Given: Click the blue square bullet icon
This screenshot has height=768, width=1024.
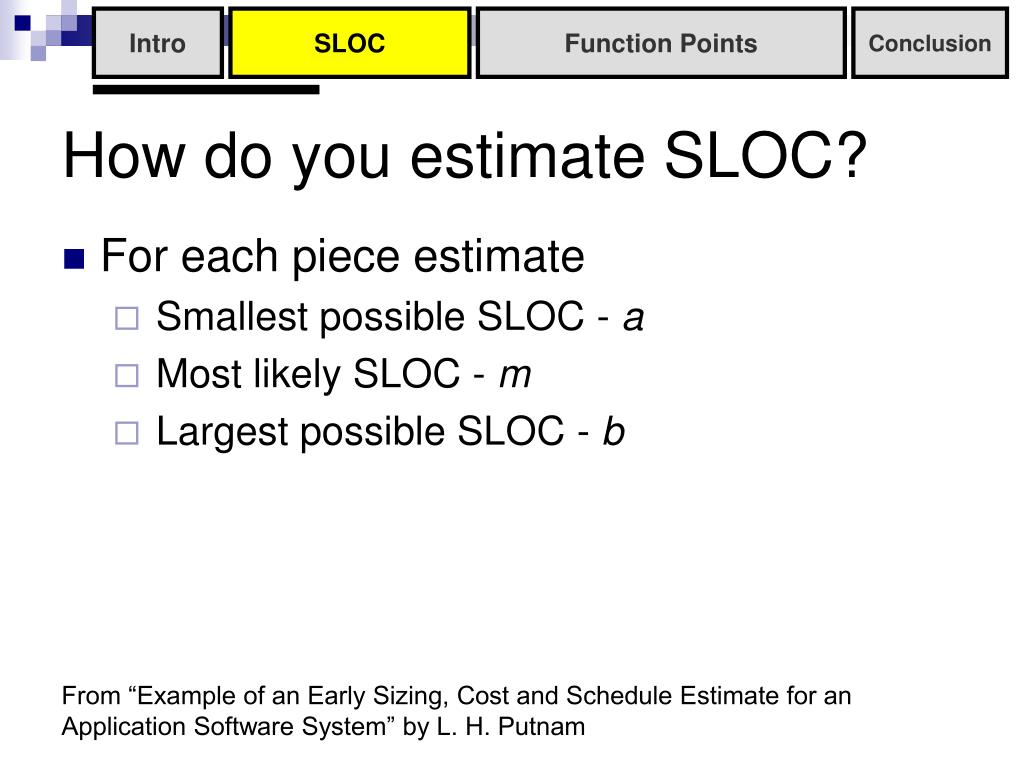Looking at the screenshot, I should 74,259.
